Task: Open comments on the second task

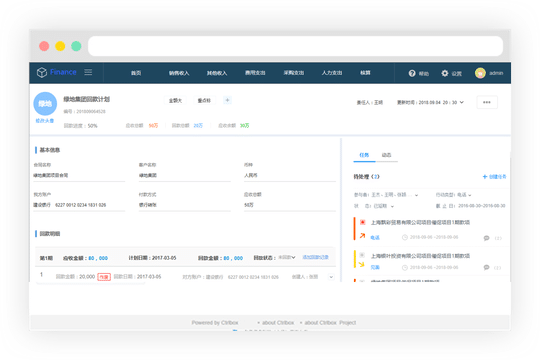Action: tap(487, 267)
